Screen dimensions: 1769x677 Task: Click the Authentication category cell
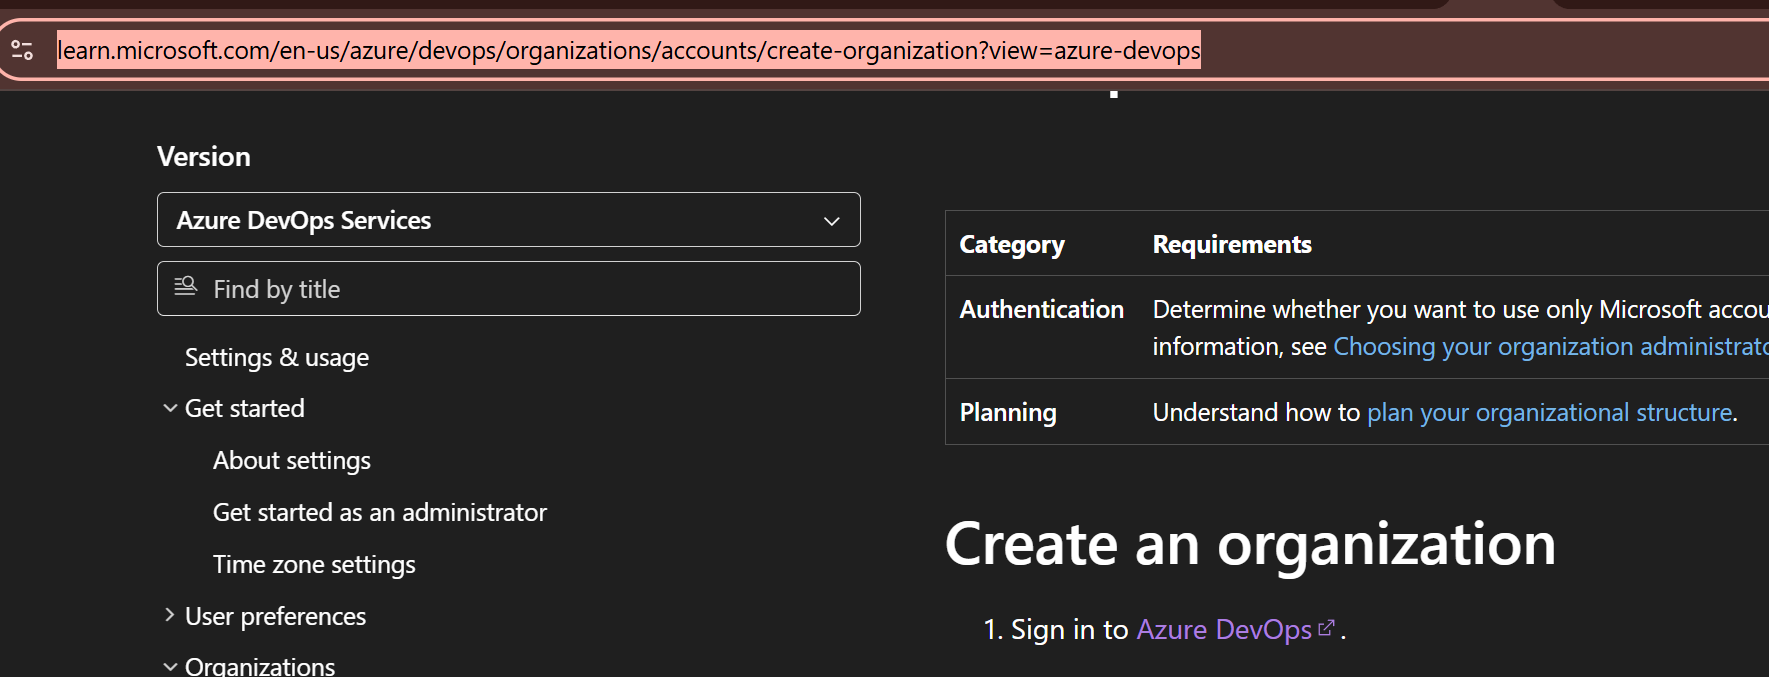(1042, 309)
